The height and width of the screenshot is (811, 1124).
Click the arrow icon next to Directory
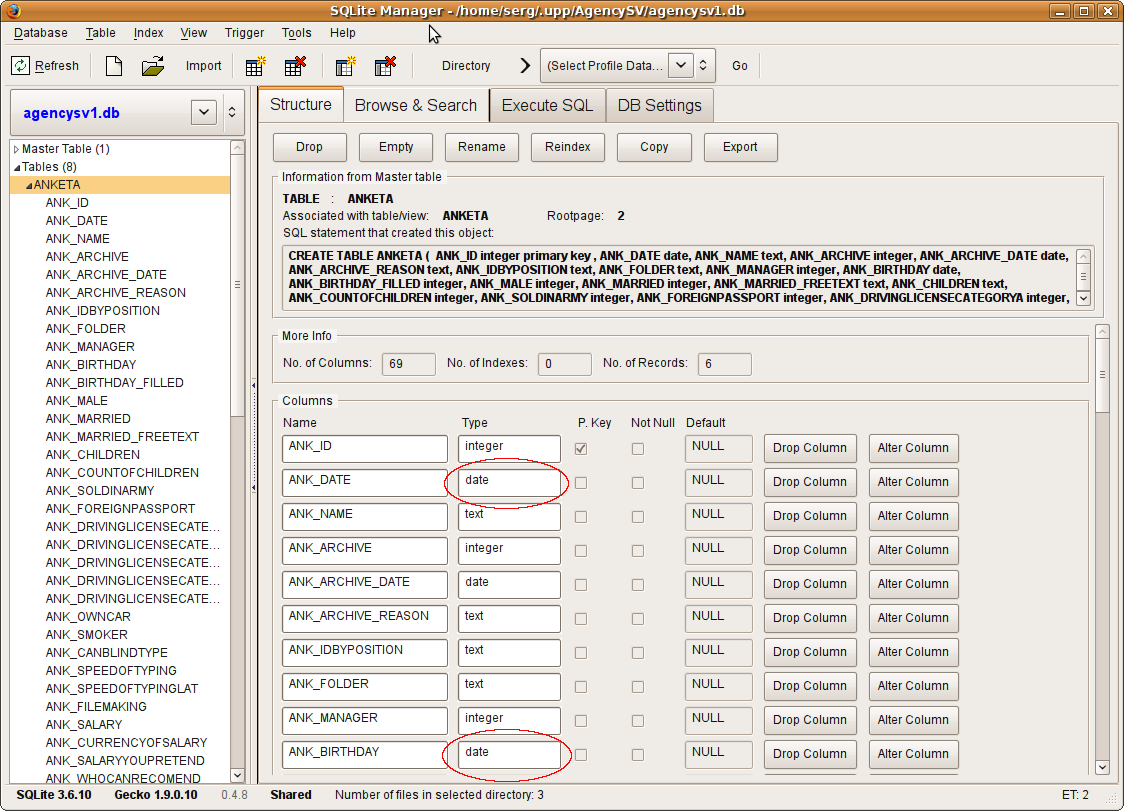coord(525,66)
